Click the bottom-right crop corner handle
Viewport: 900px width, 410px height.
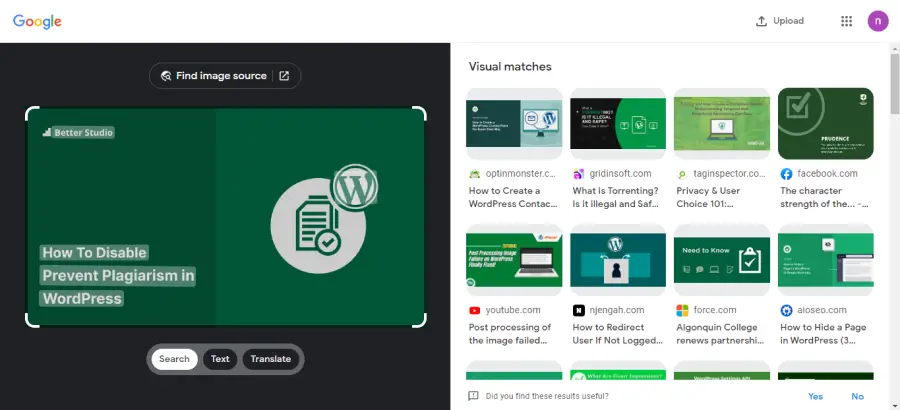click(420, 320)
